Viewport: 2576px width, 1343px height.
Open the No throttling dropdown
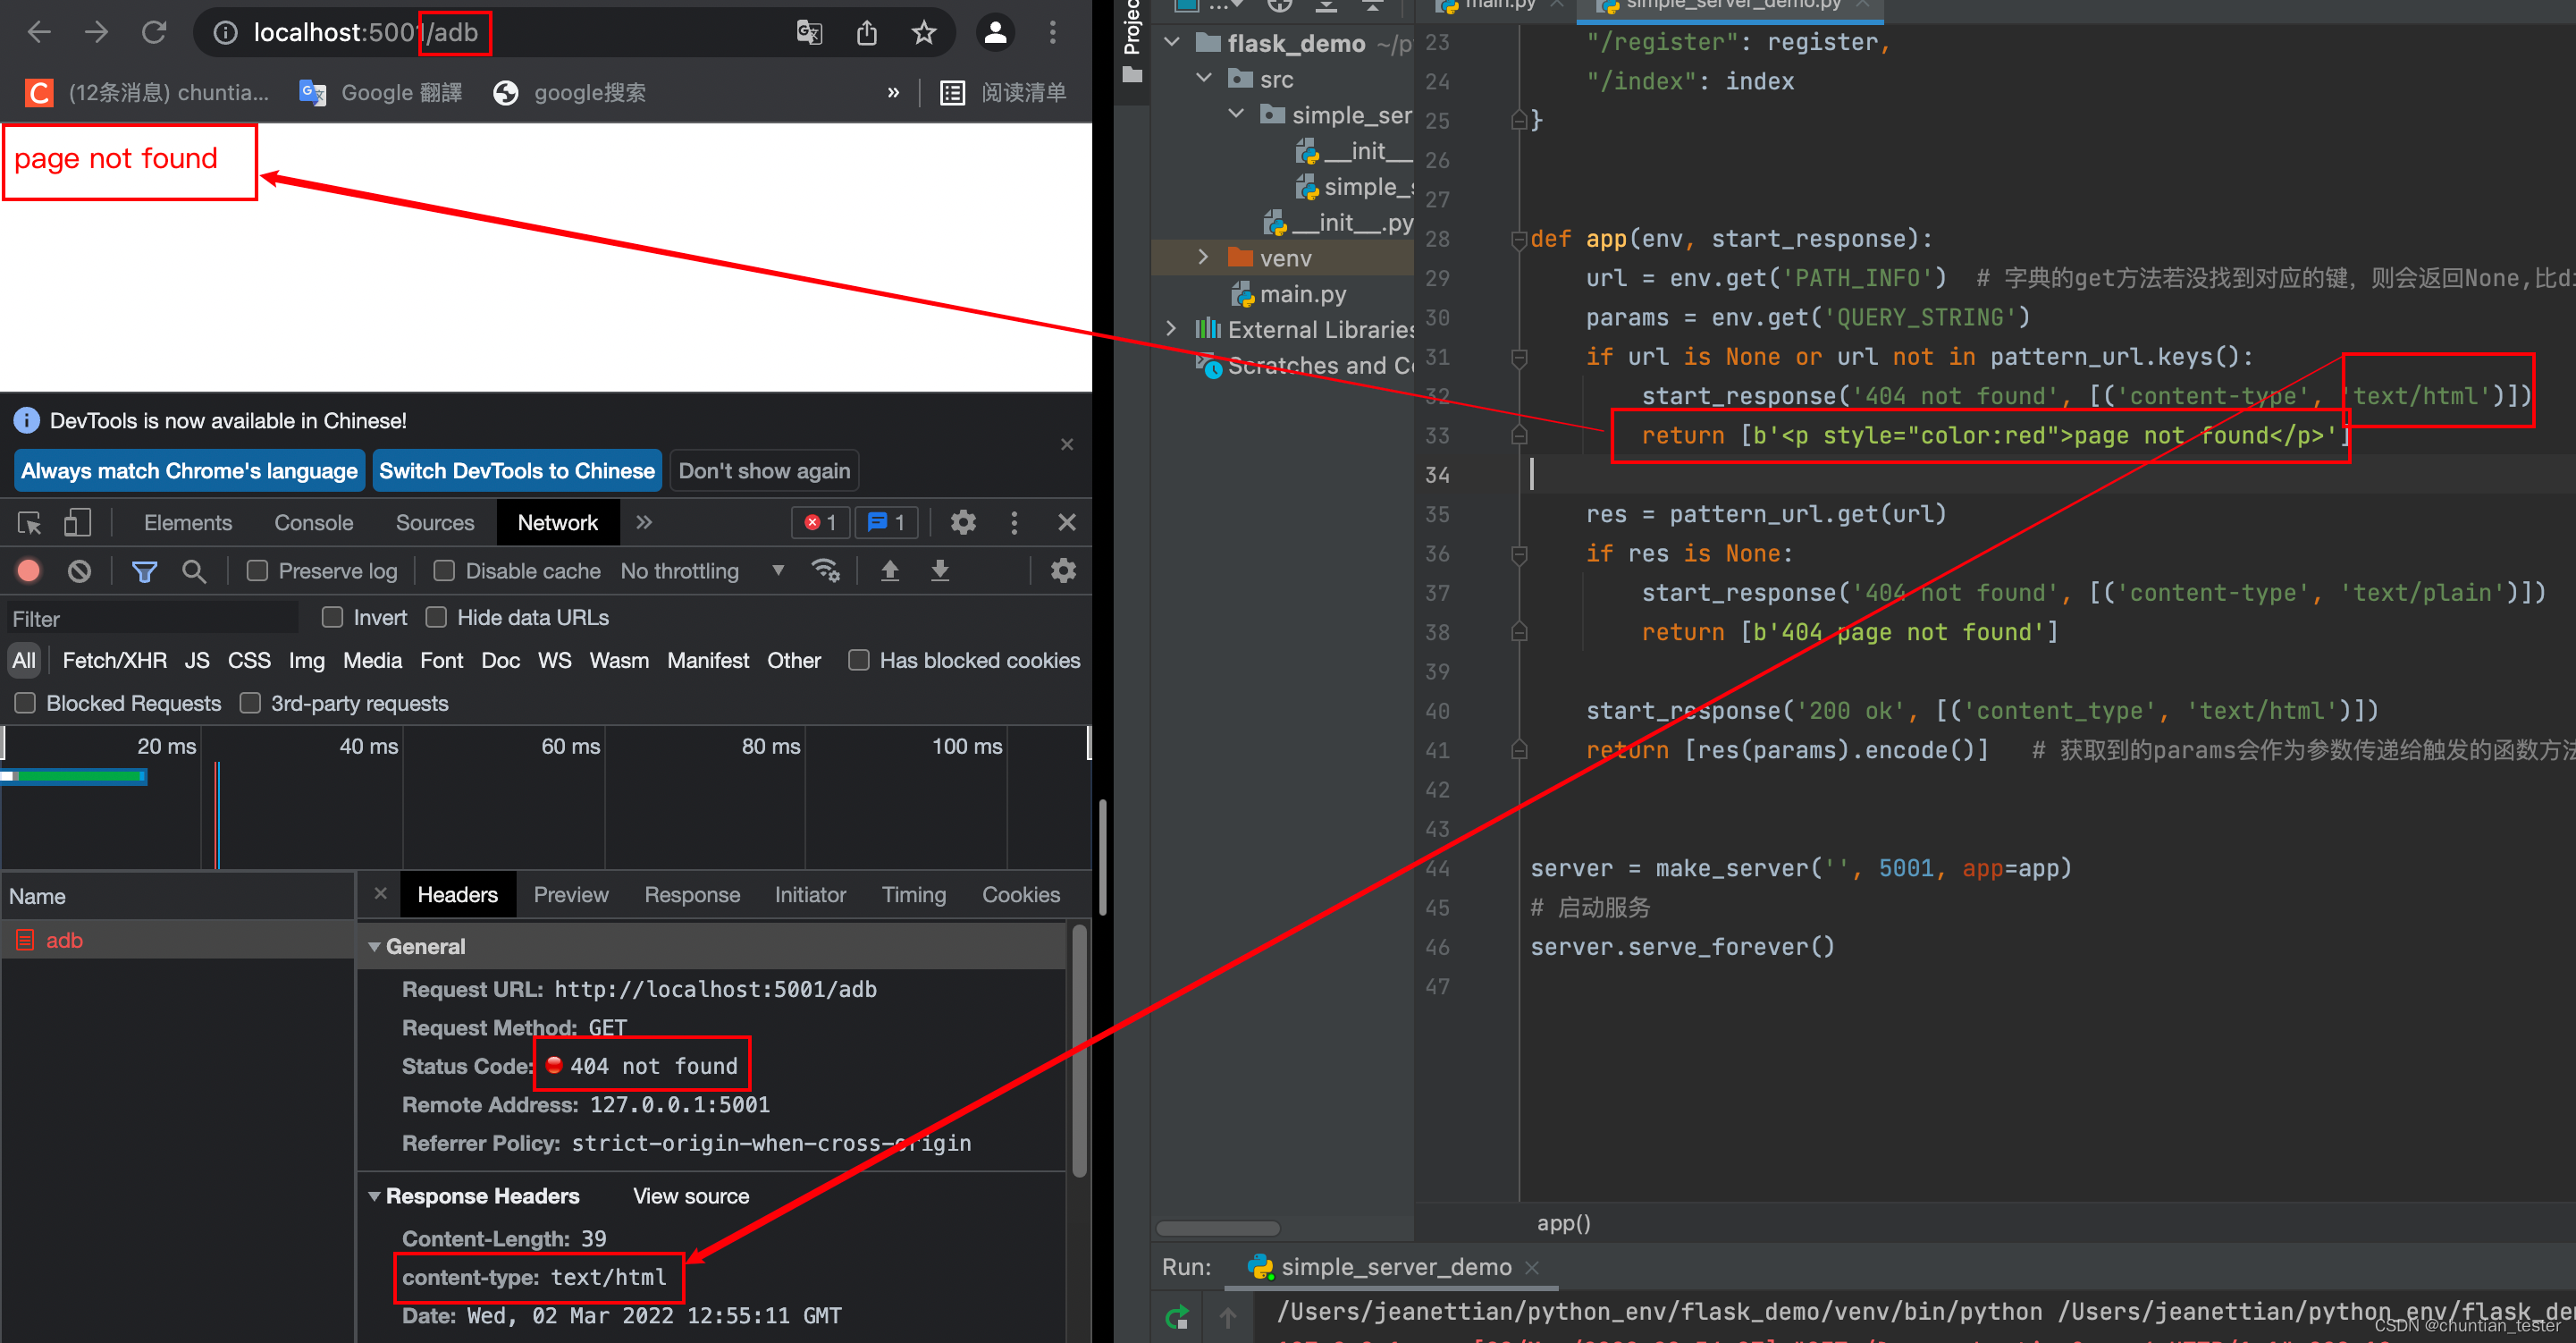(x=701, y=570)
